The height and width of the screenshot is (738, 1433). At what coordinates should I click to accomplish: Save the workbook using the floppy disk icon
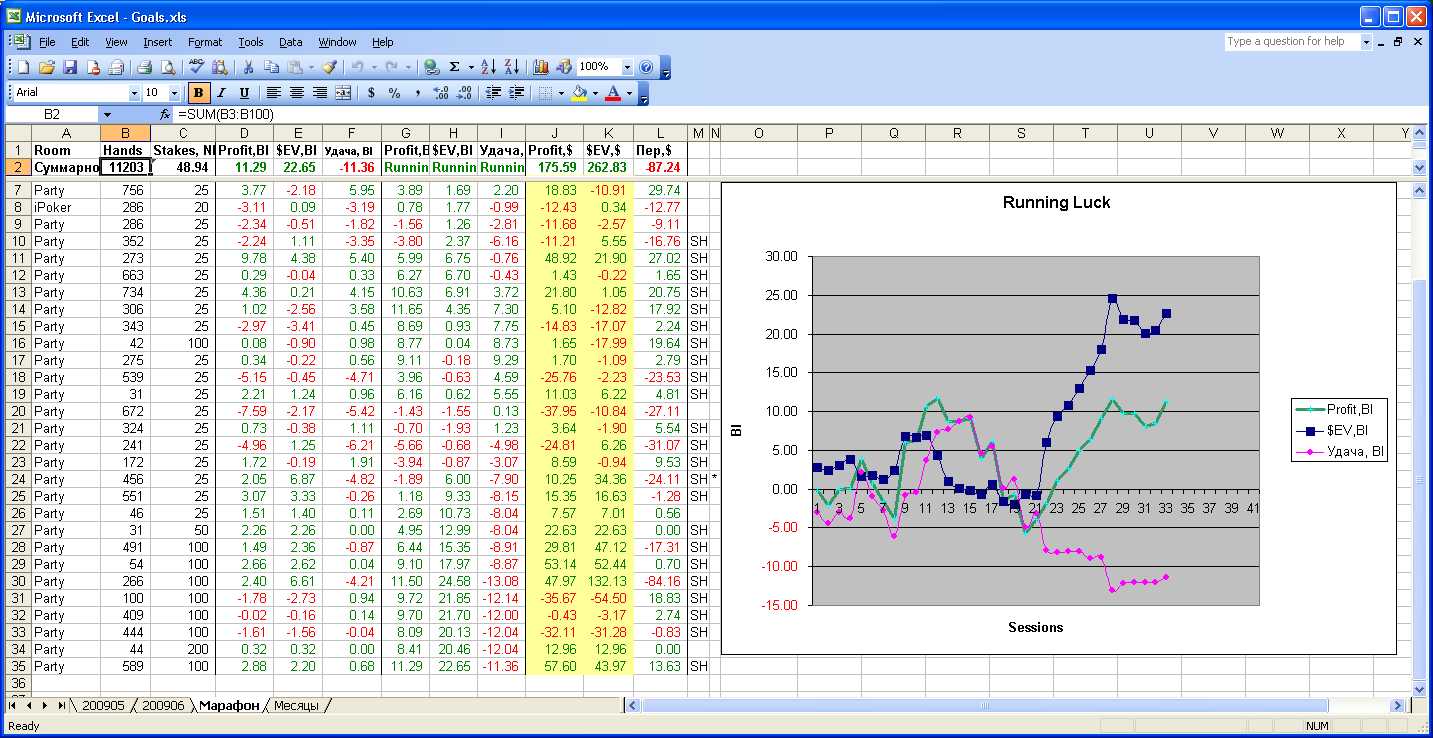[70, 67]
